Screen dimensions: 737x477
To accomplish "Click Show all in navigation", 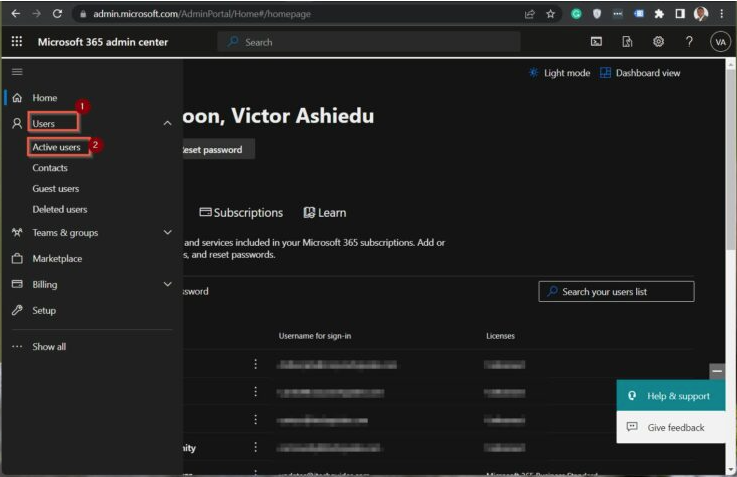I will [x=49, y=346].
